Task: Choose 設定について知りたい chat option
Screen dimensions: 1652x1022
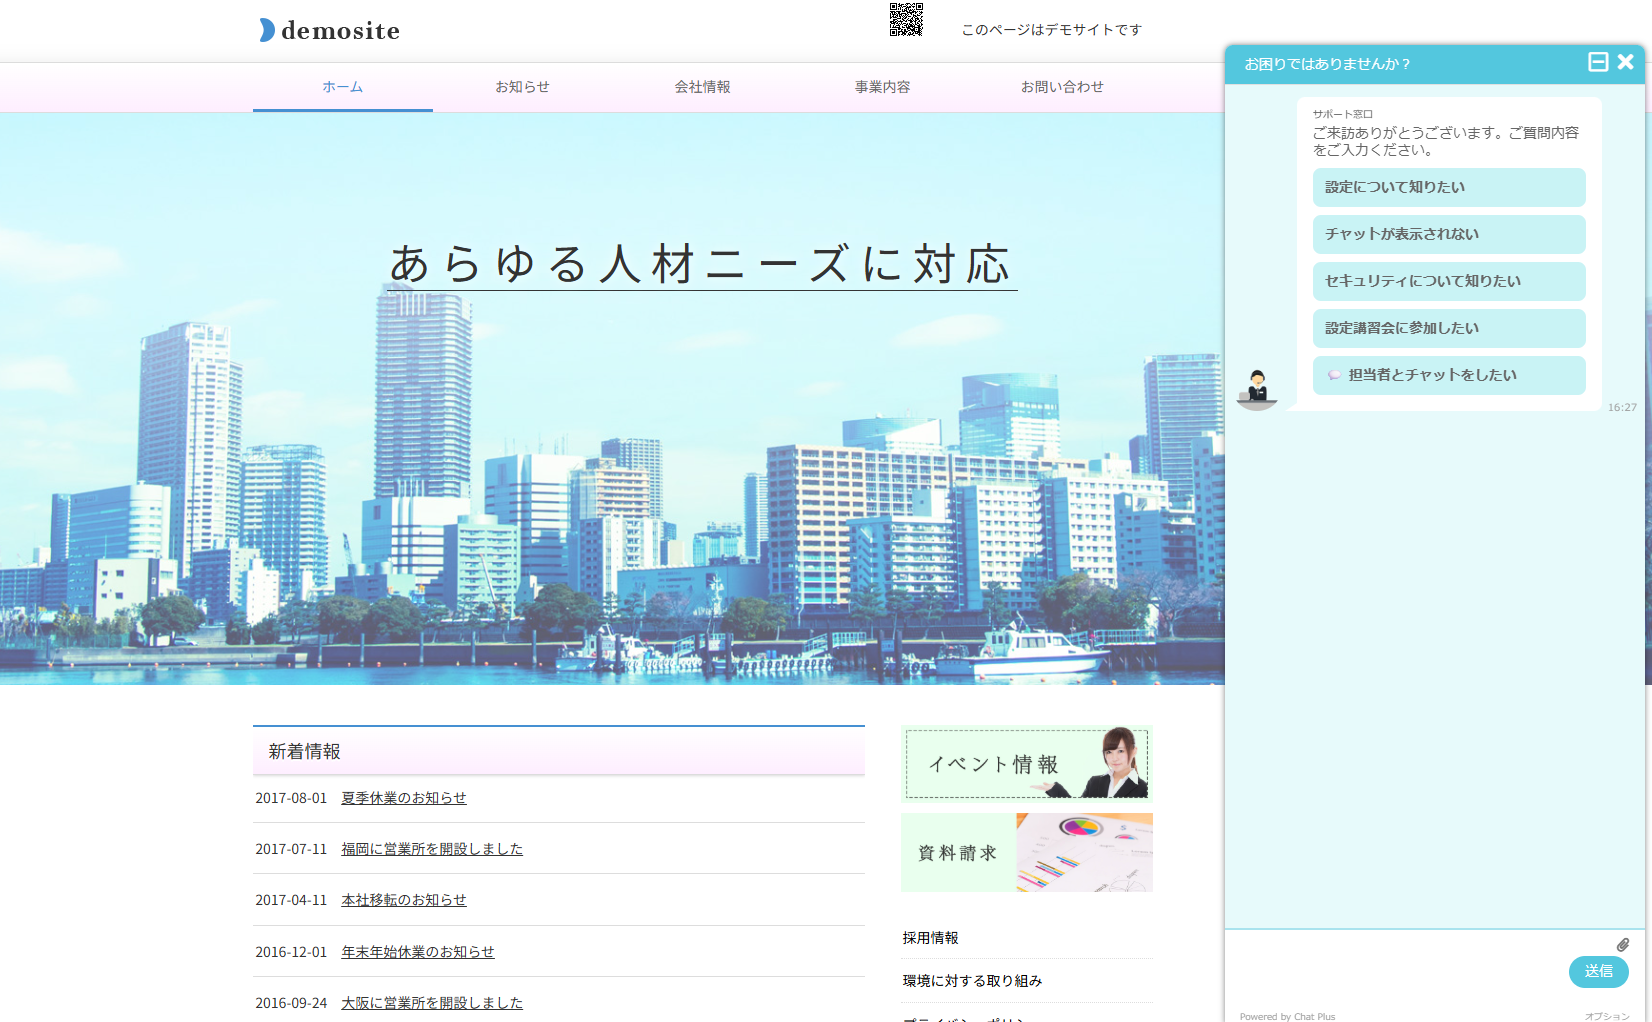Action: click(x=1448, y=187)
